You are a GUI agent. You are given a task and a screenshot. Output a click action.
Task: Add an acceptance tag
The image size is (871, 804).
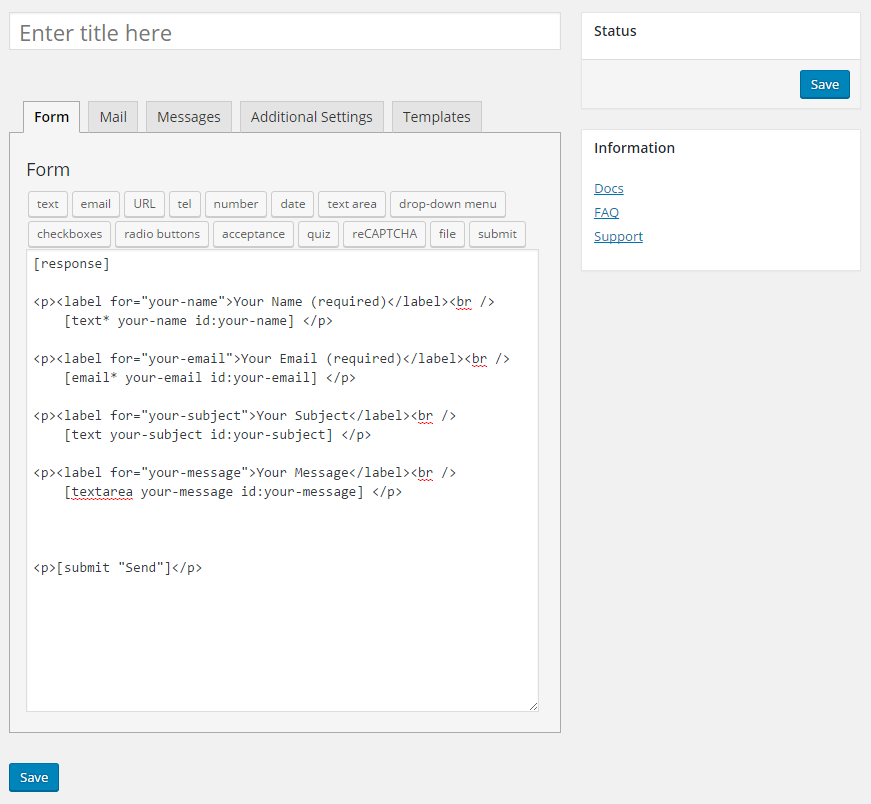[253, 234]
